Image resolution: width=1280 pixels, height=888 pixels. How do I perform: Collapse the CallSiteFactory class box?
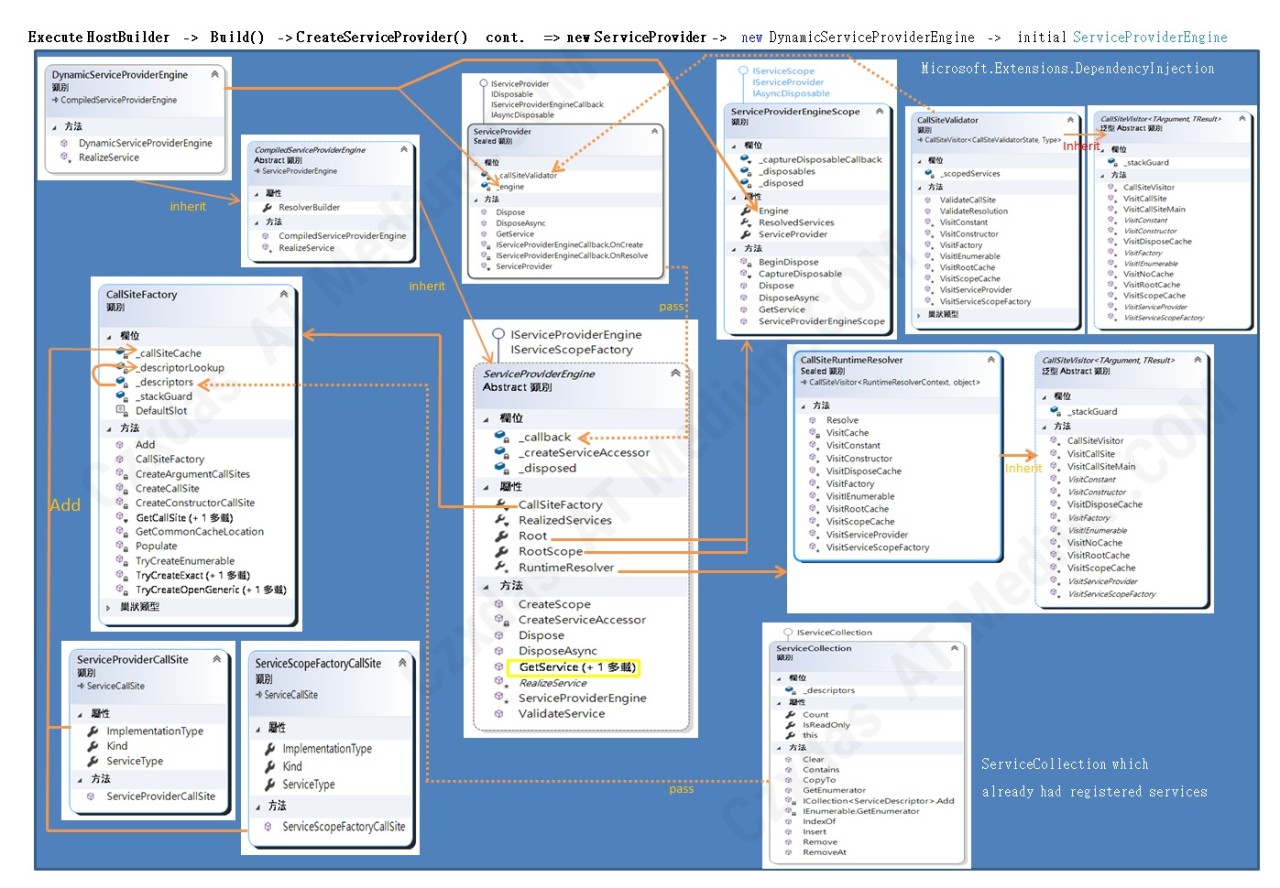[284, 295]
